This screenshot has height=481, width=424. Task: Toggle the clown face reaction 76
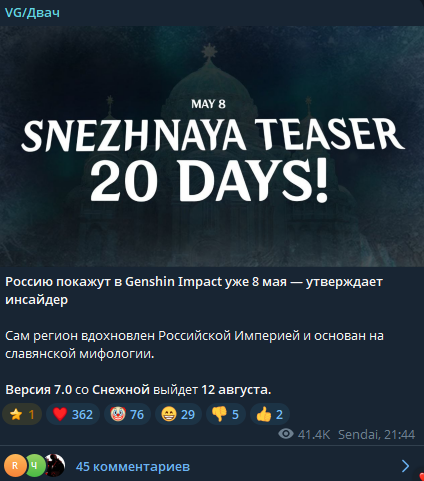pyautogui.click(x=127, y=414)
